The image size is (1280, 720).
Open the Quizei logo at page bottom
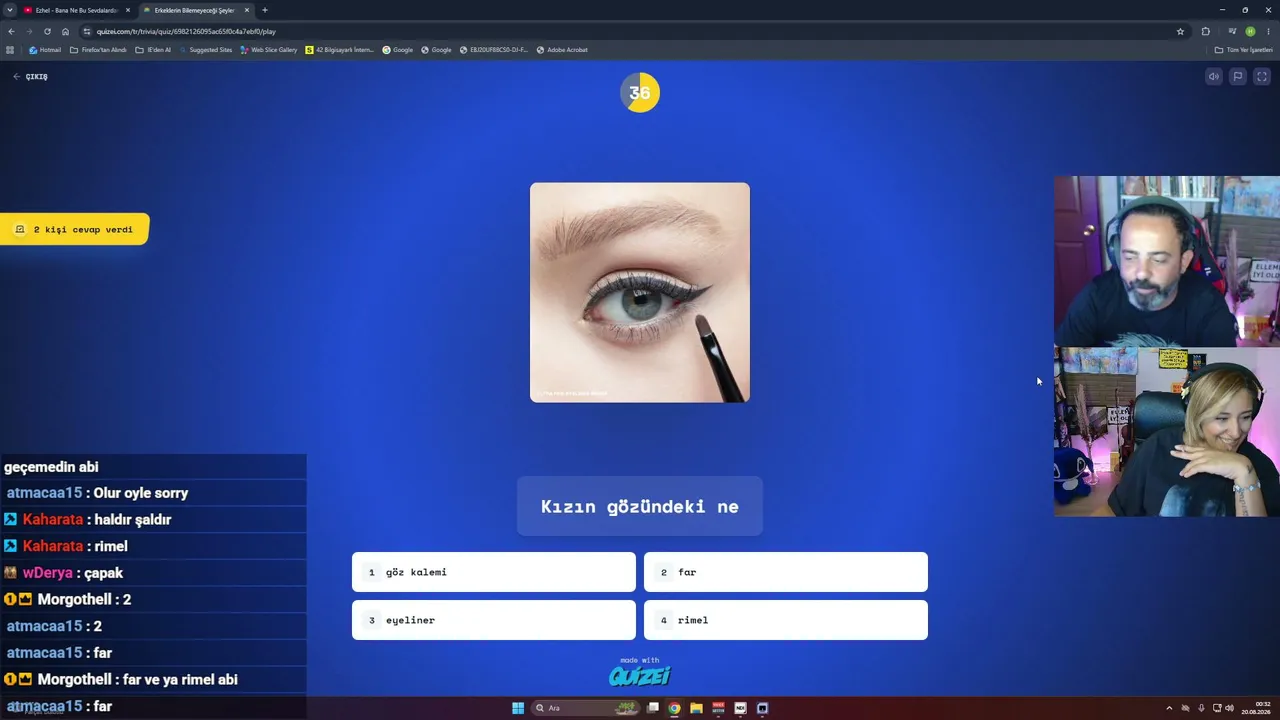640,675
